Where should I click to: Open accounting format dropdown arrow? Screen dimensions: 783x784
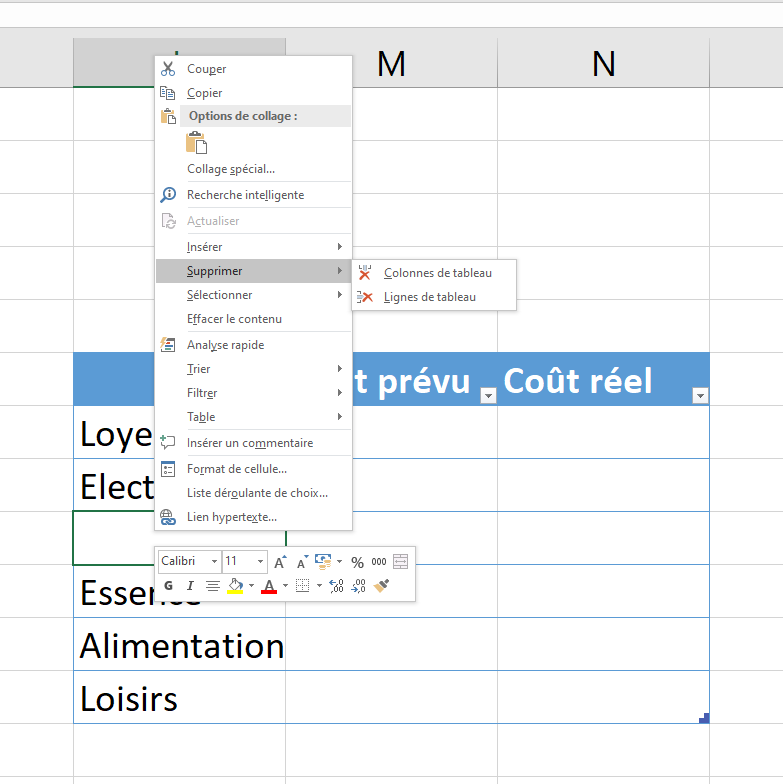click(x=340, y=562)
